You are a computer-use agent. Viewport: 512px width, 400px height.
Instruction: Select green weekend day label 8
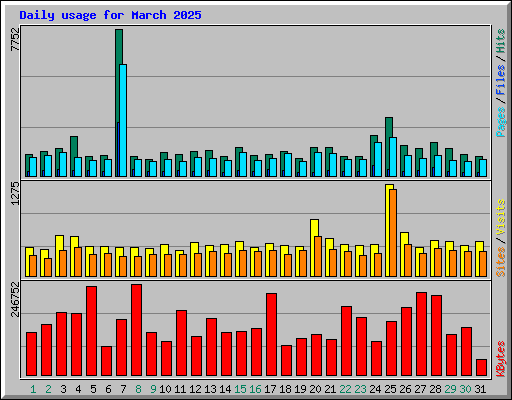[138, 389]
